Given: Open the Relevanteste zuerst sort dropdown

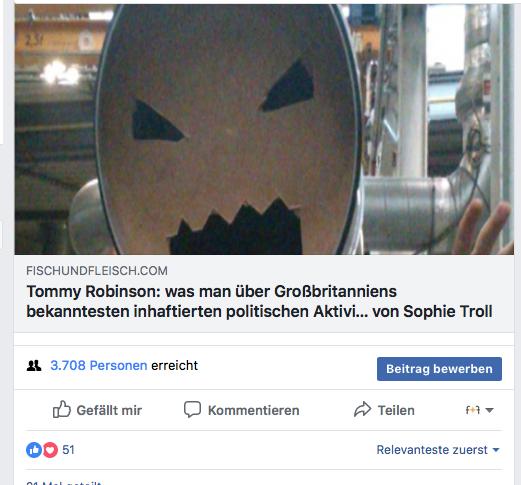Looking at the screenshot, I should click(x=438, y=450).
